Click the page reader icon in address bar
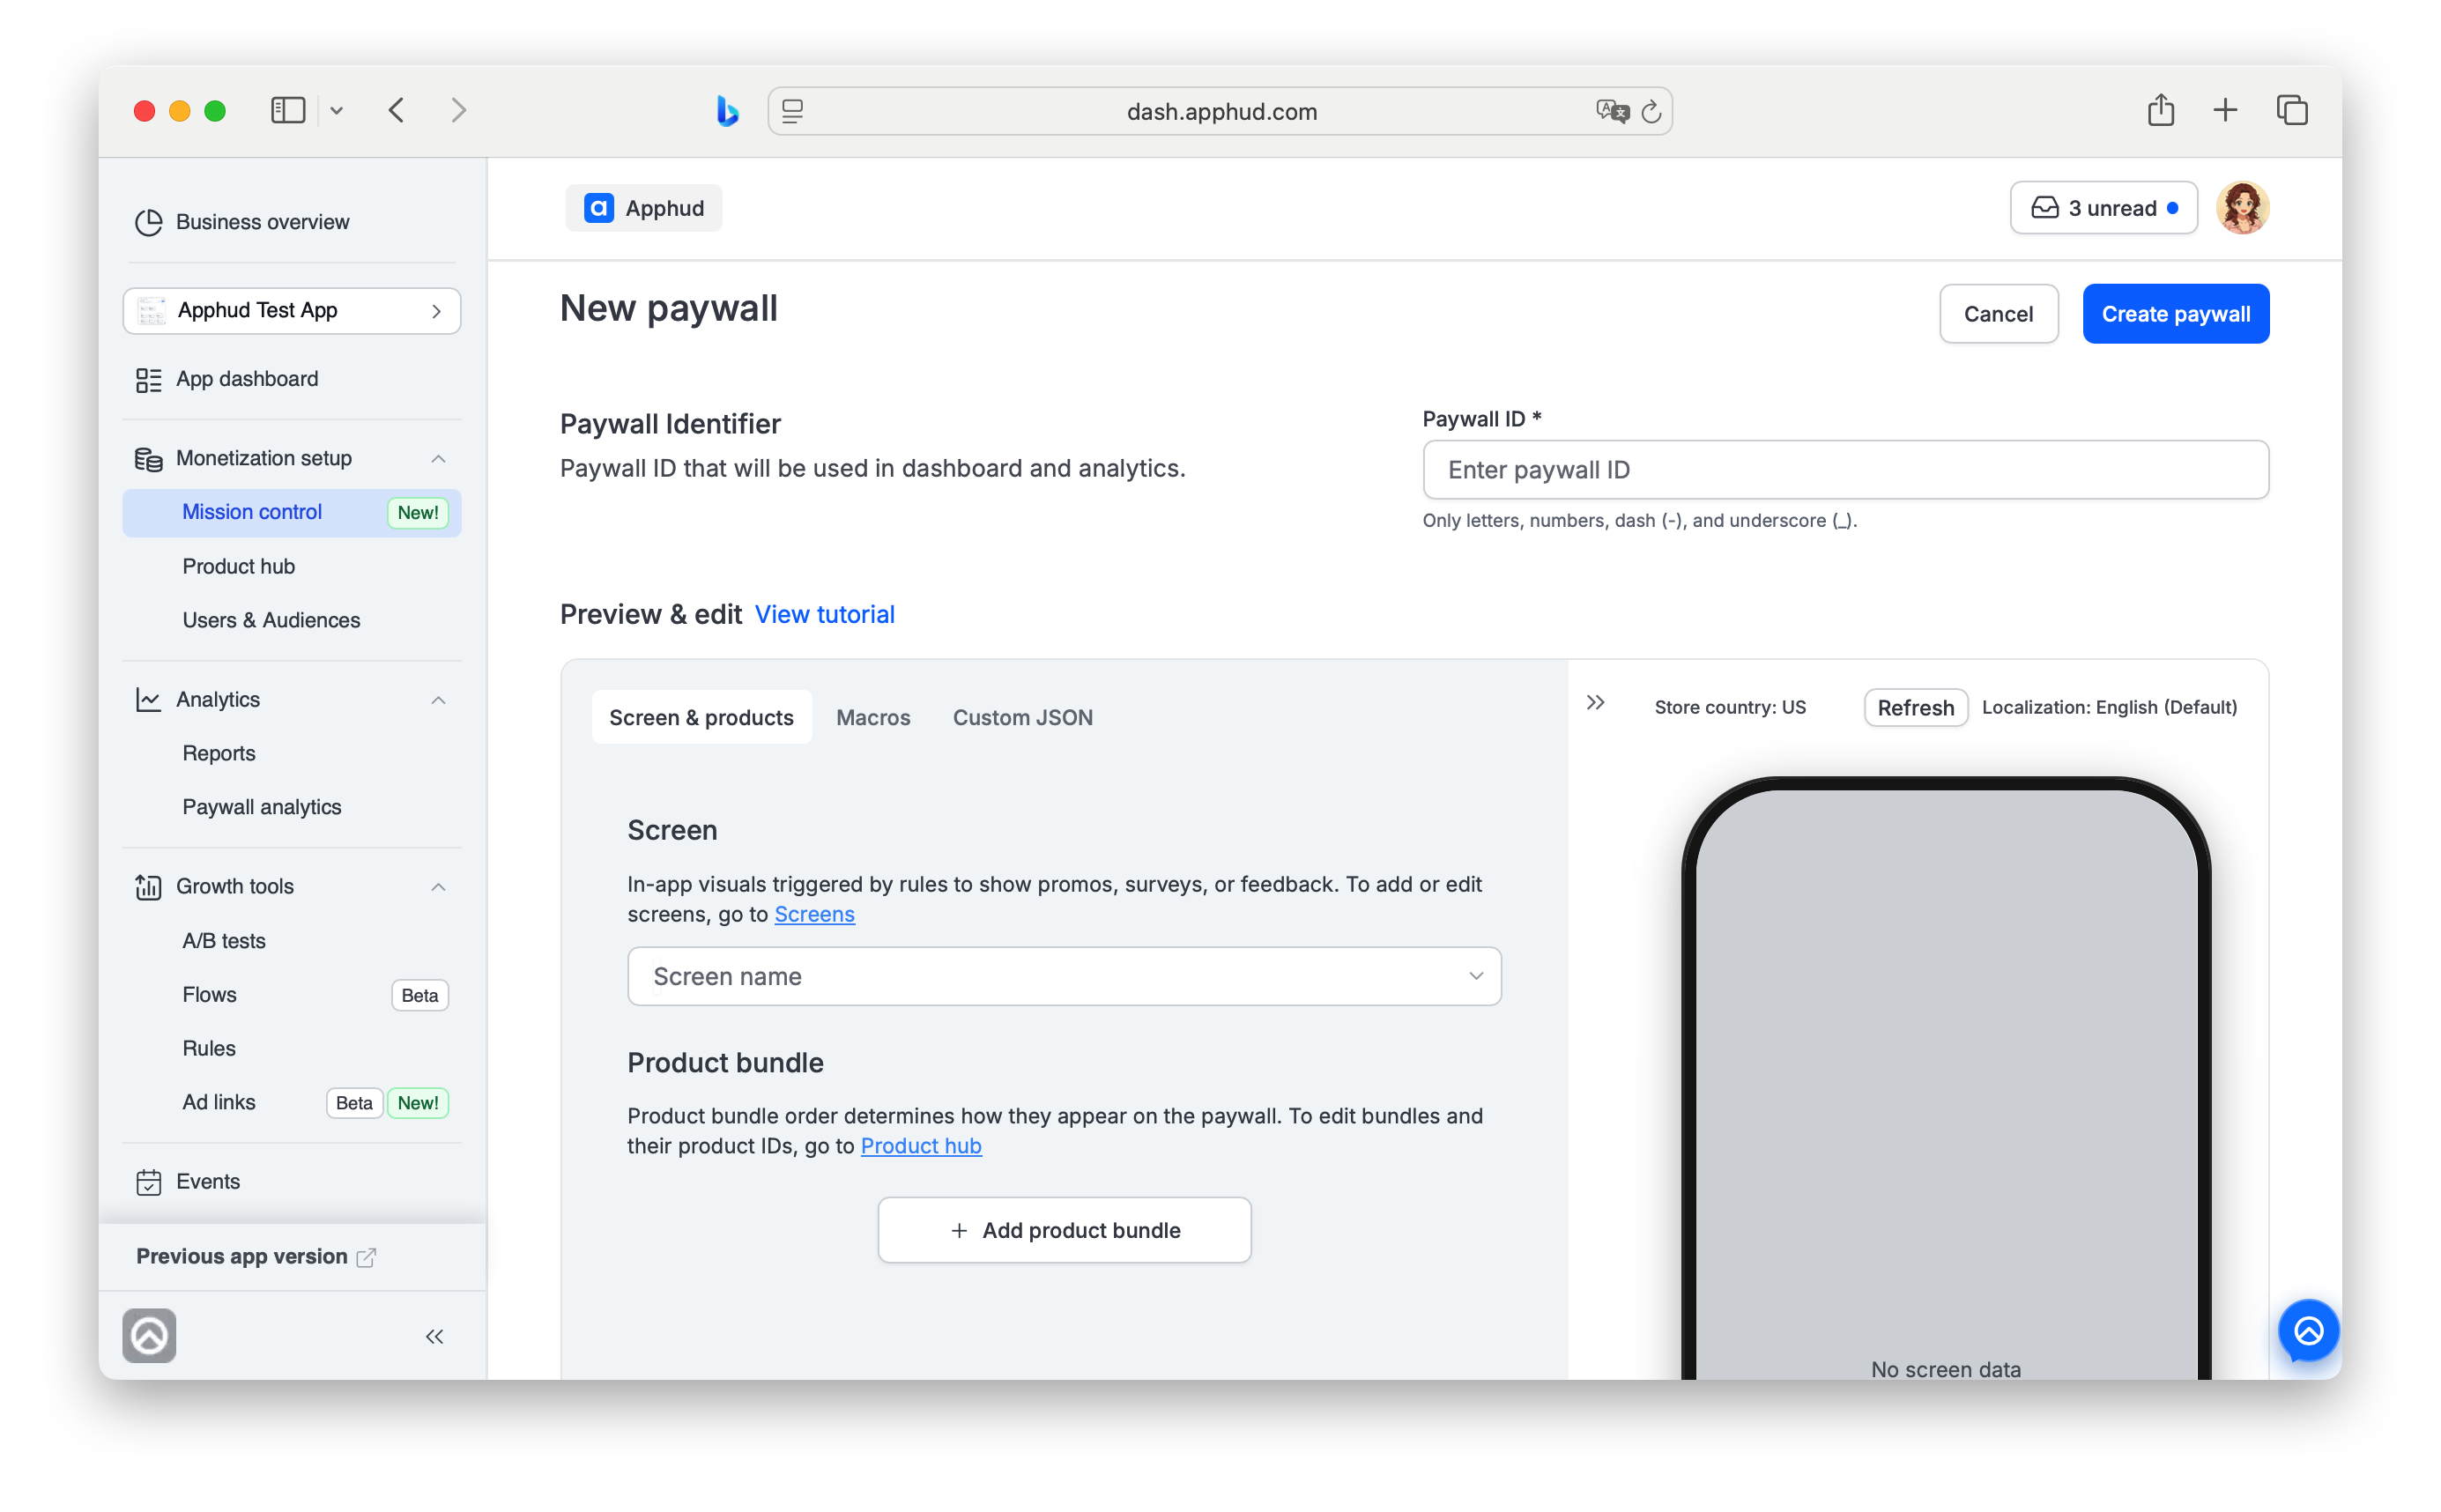This screenshot has width=2441, height=1512. click(x=792, y=111)
